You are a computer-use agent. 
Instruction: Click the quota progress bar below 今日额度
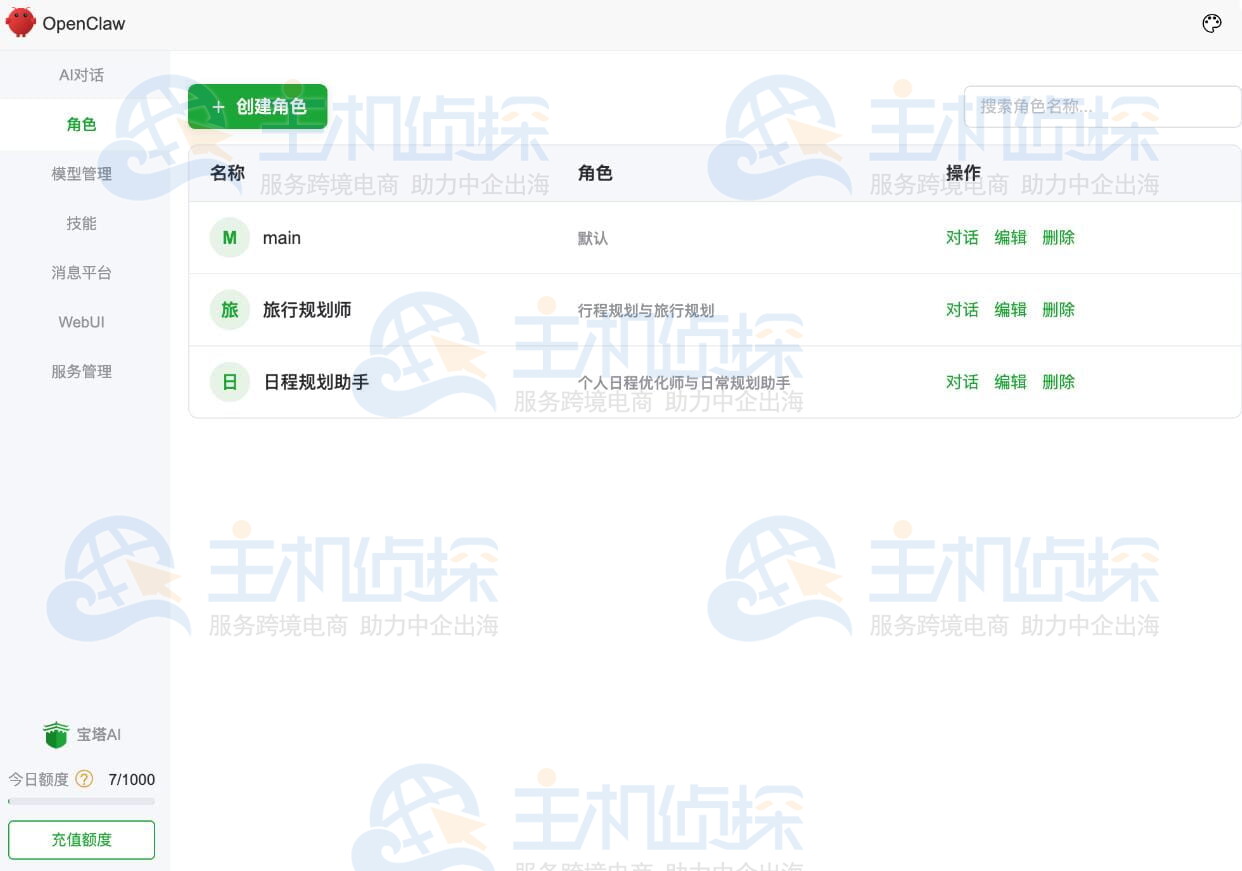81,802
